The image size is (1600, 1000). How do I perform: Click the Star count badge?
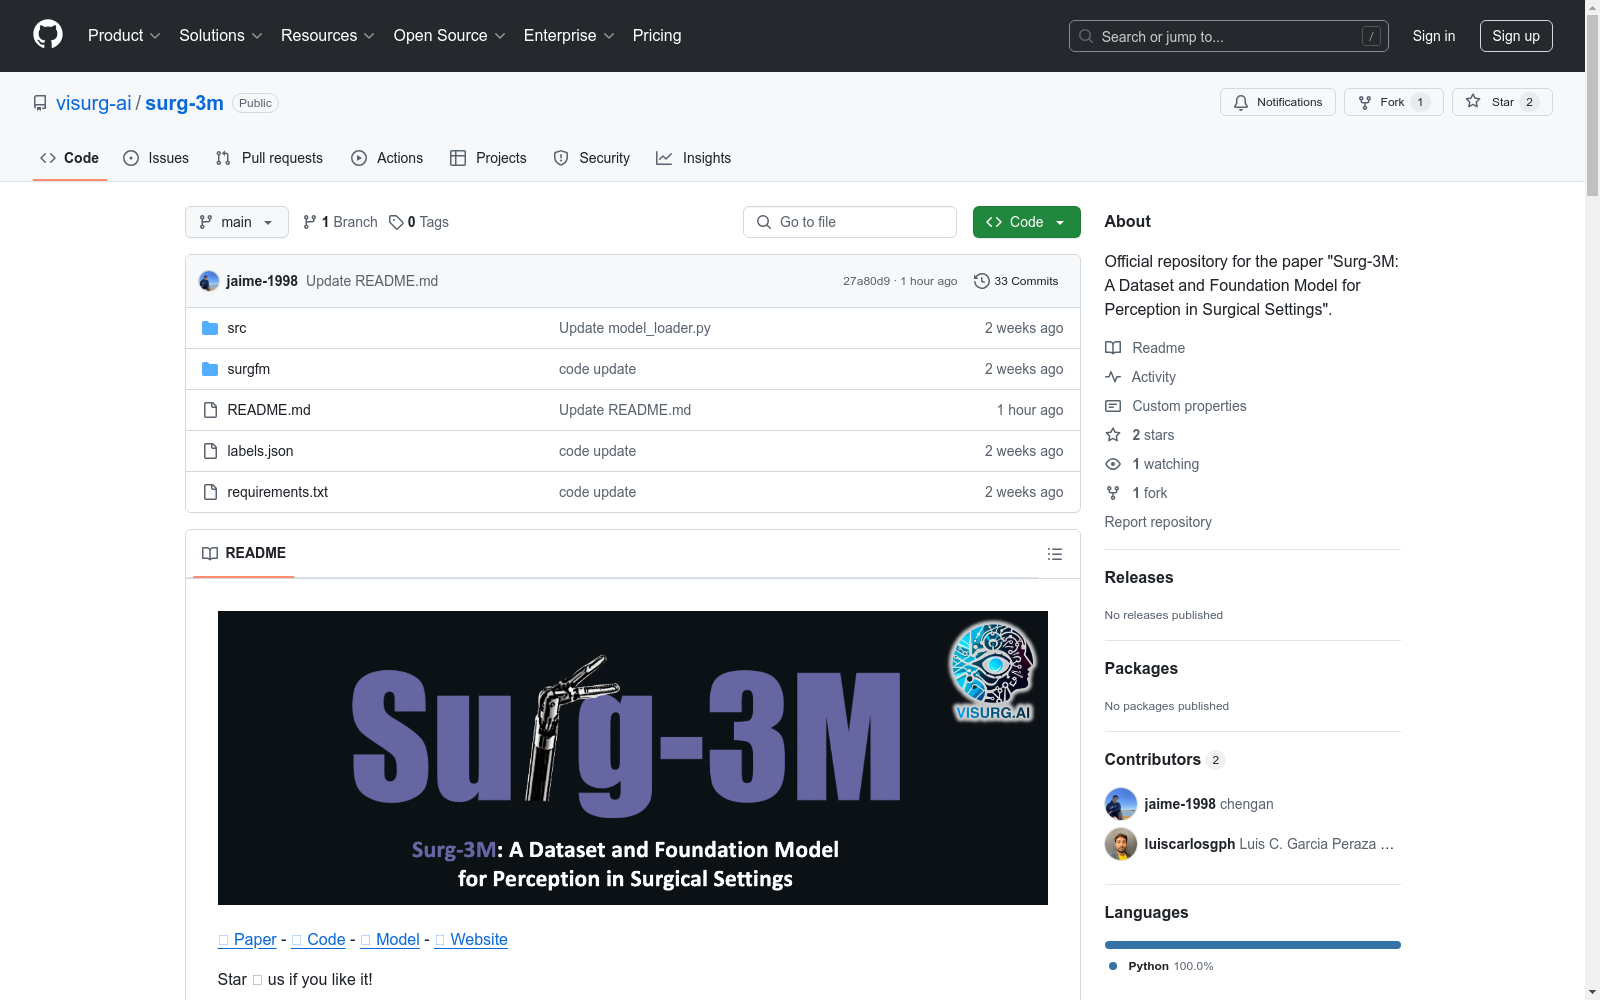[x=1529, y=102]
